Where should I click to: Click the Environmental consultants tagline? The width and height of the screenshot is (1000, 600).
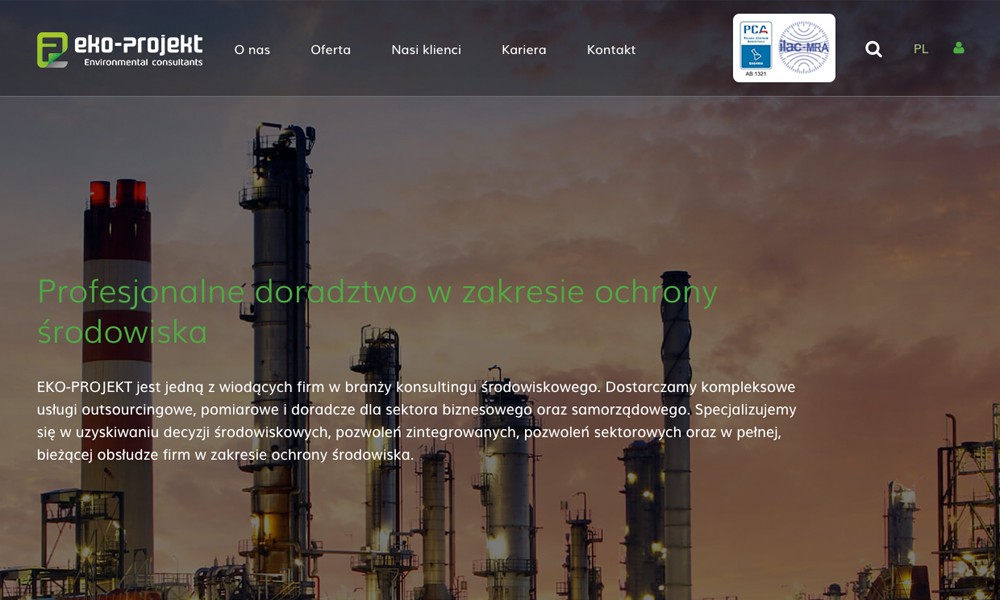[x=143, y=62]
